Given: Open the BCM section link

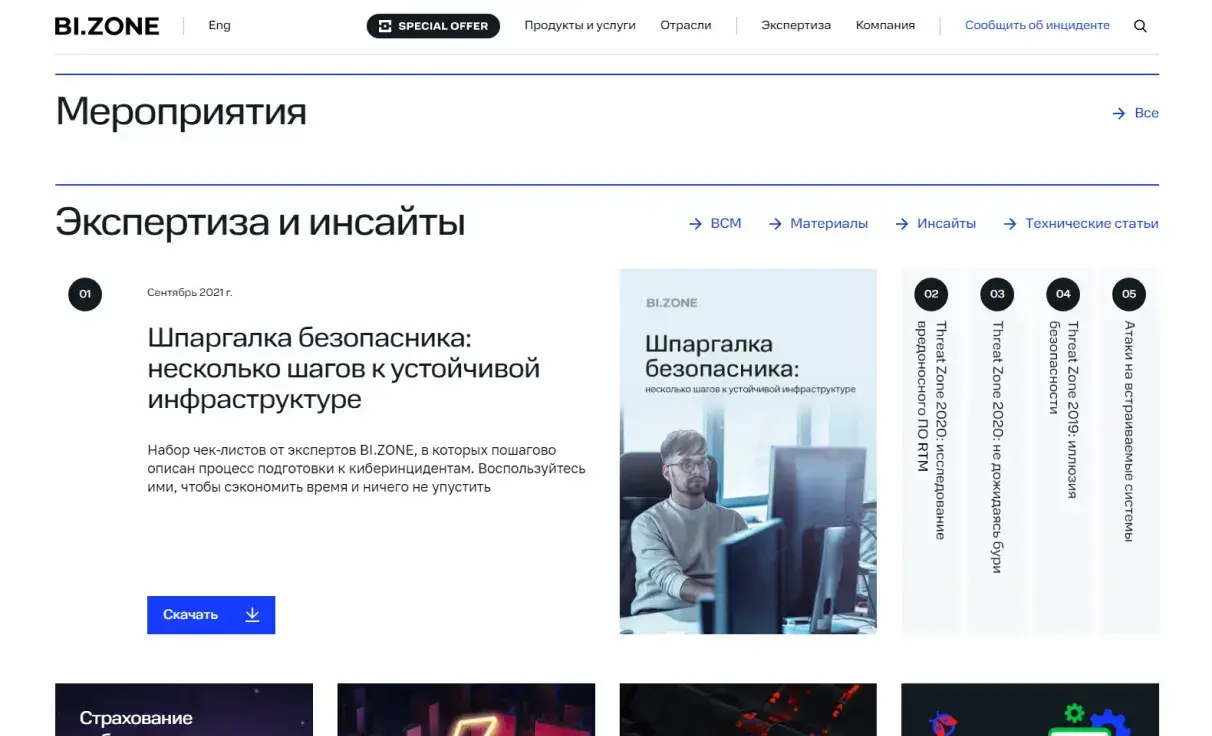Looking at the screenshot, I should pos(715,224).
